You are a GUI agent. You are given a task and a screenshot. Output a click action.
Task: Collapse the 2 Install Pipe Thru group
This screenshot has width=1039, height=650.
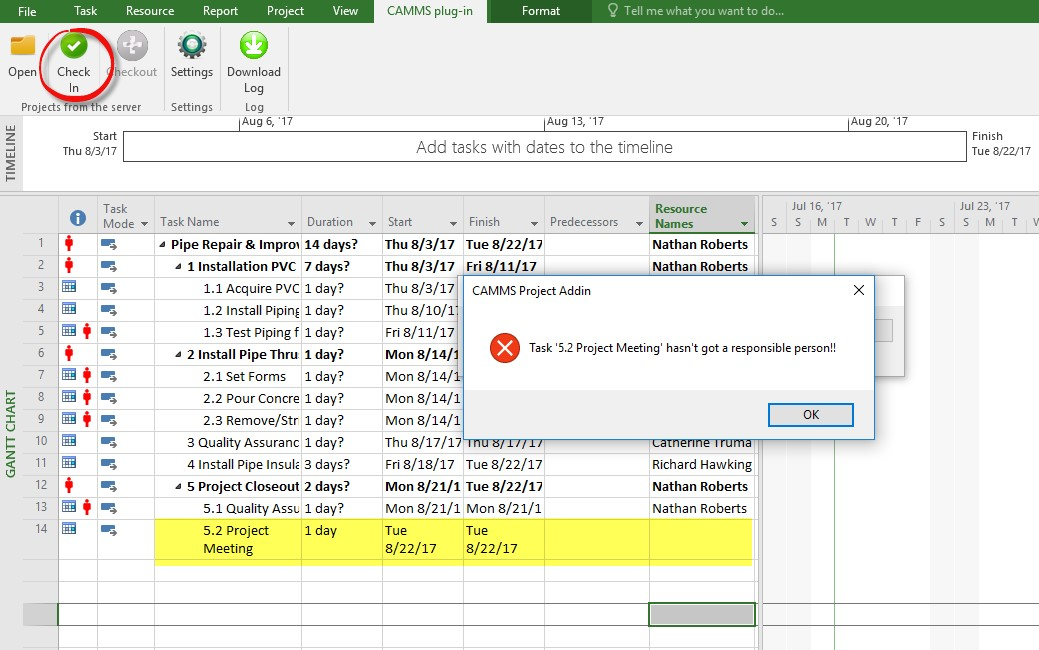178,354
